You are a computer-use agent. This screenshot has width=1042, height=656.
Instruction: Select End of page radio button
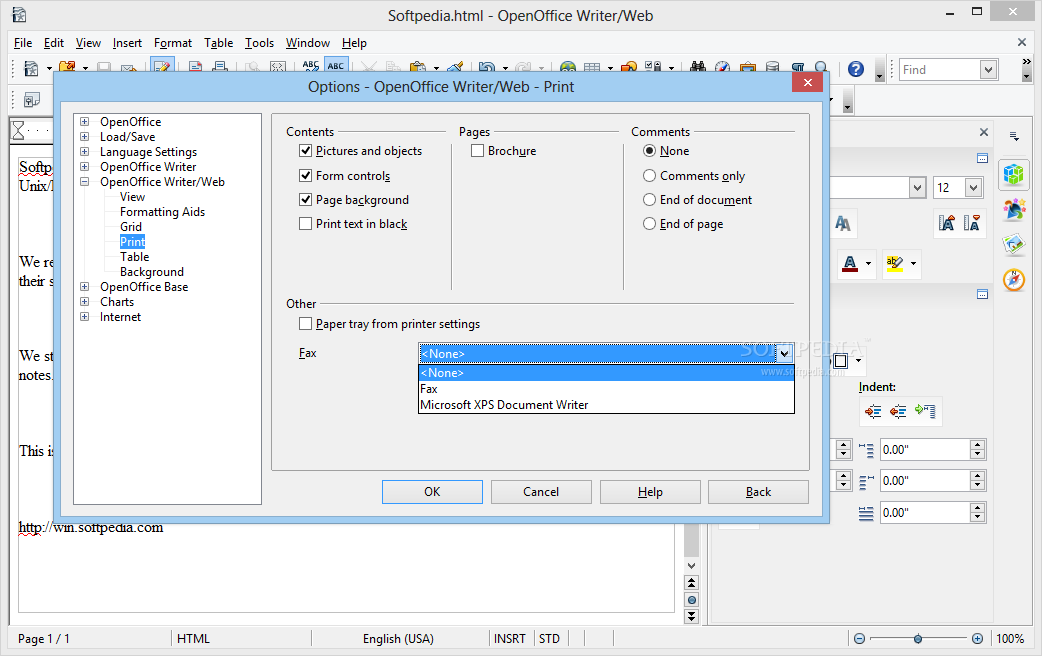click(649, 224)
